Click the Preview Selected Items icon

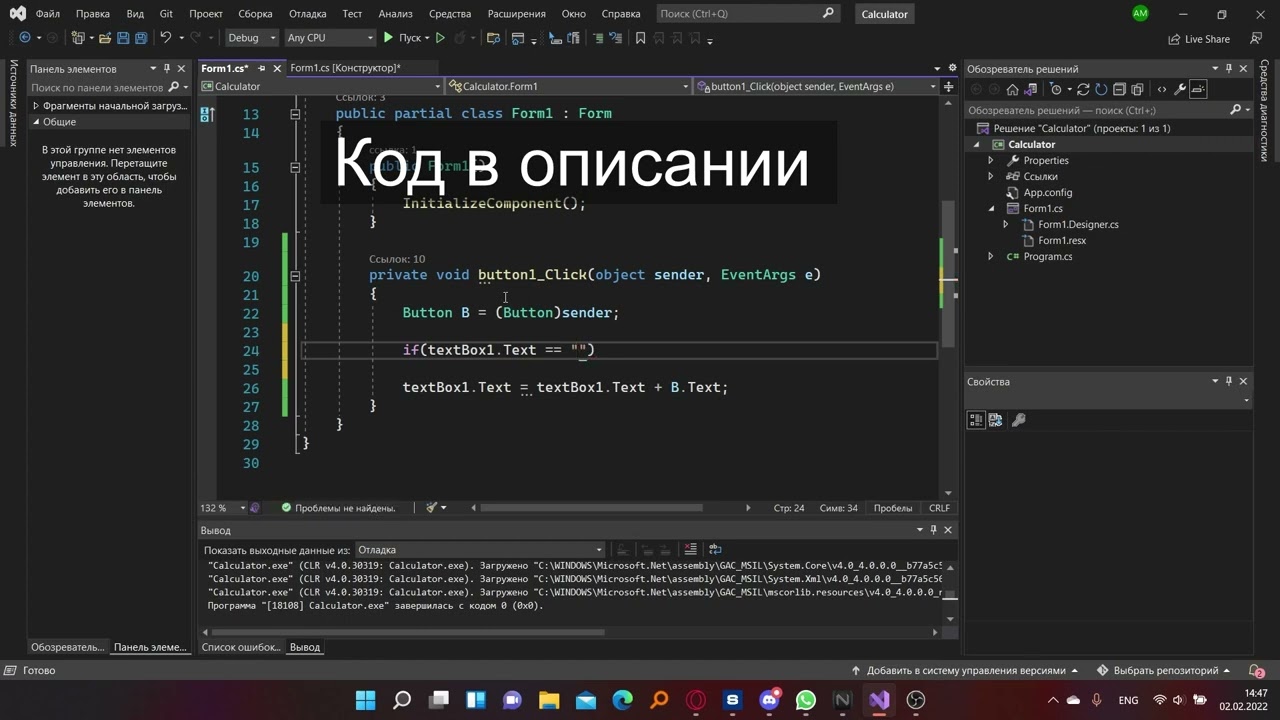(x=1198, y=90)
